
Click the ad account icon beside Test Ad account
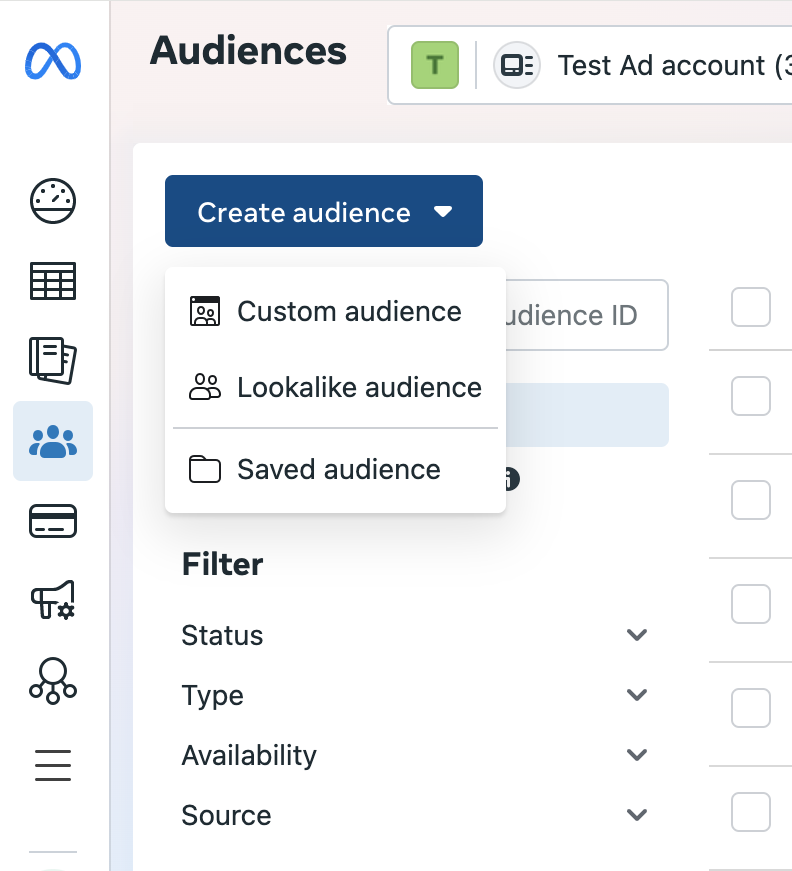[517, 65]
